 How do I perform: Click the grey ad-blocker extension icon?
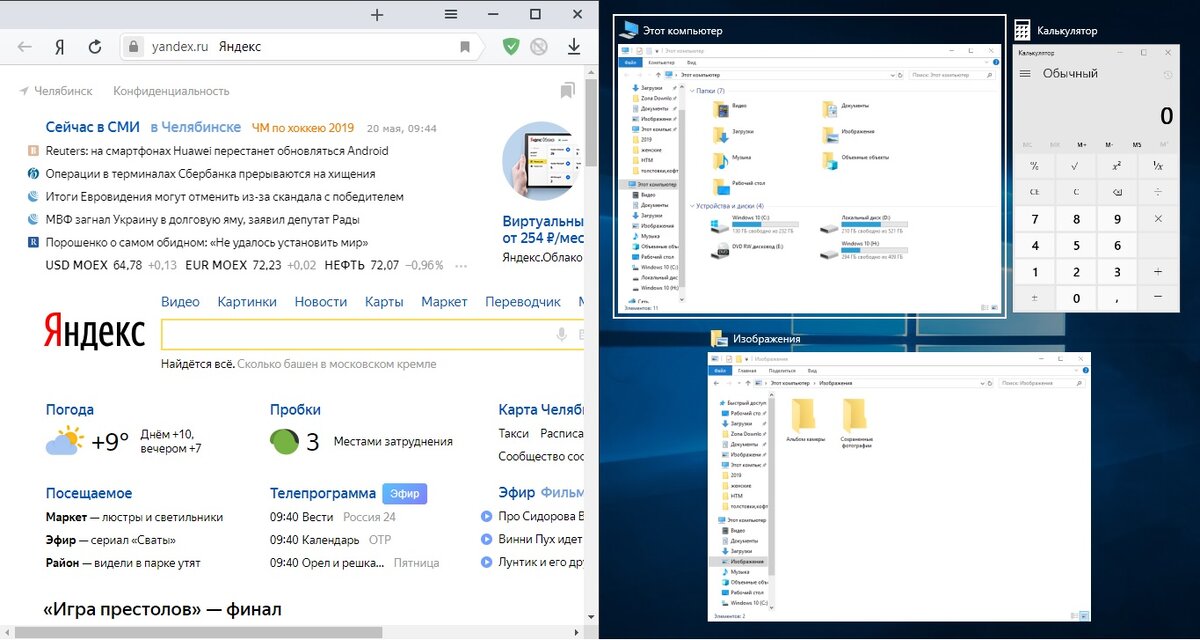tap(539, 46)
